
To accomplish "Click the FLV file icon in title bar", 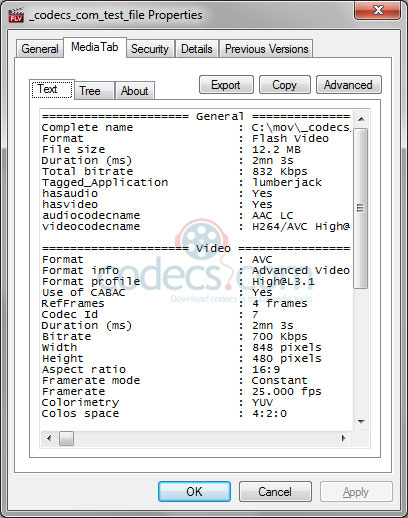I will click(16, 15).
